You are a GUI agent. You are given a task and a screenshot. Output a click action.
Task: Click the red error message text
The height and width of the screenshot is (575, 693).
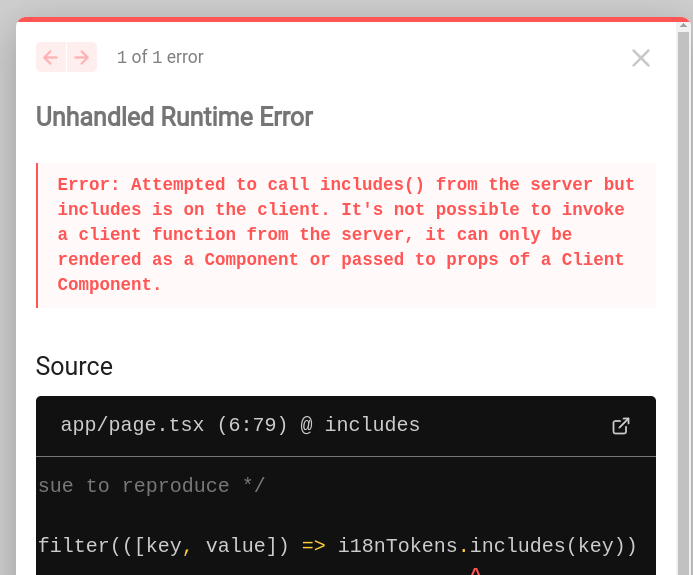point(346,234)
